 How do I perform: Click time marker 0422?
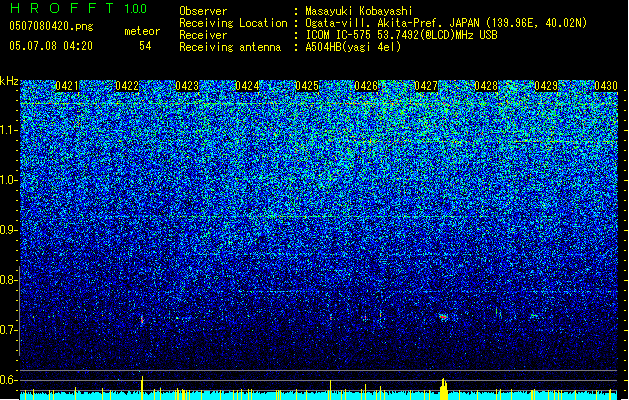click(127, 86)
